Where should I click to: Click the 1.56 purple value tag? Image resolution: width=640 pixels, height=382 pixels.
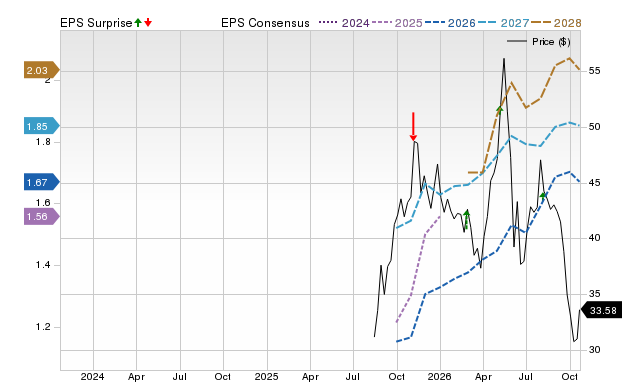tap(42, 216)
